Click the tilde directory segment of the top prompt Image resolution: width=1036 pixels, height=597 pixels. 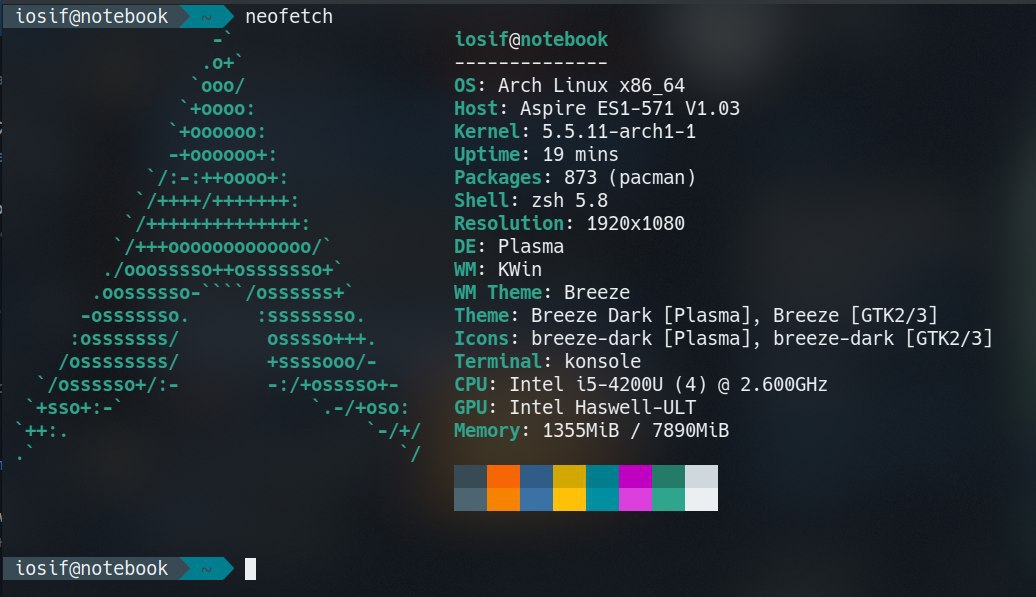click(x=206, y=17)
